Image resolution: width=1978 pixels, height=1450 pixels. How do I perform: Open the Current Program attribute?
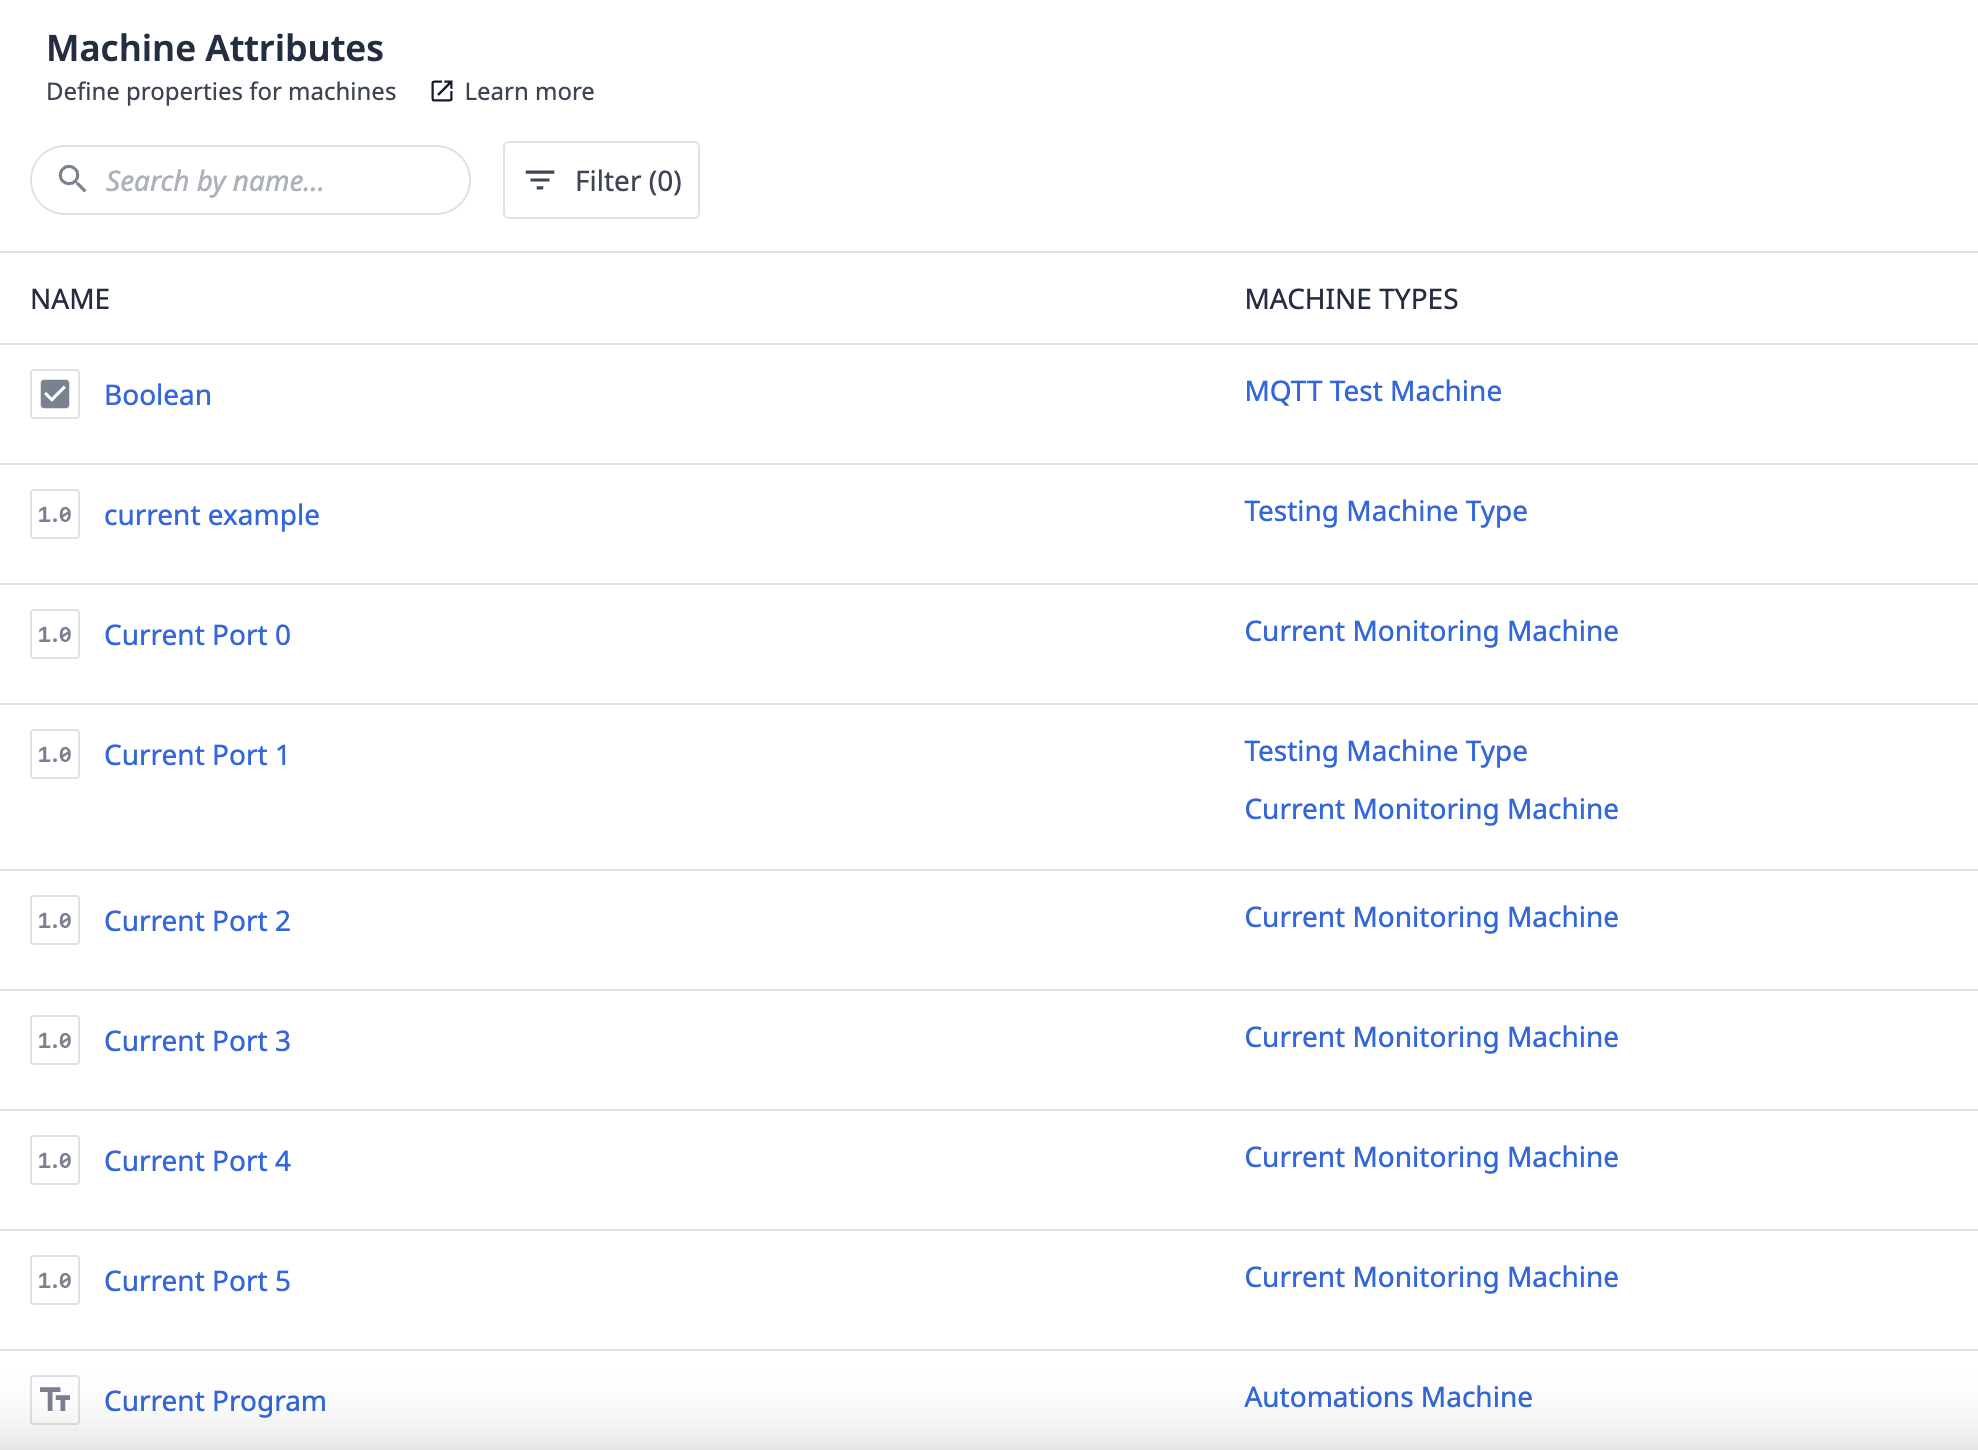215,1401
